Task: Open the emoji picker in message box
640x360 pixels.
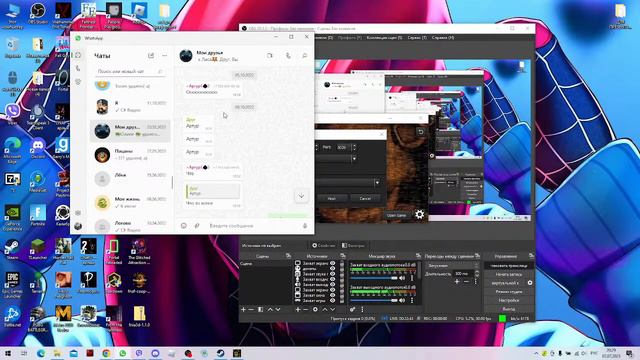Action: pyautogui.click(x=184, y=226)
